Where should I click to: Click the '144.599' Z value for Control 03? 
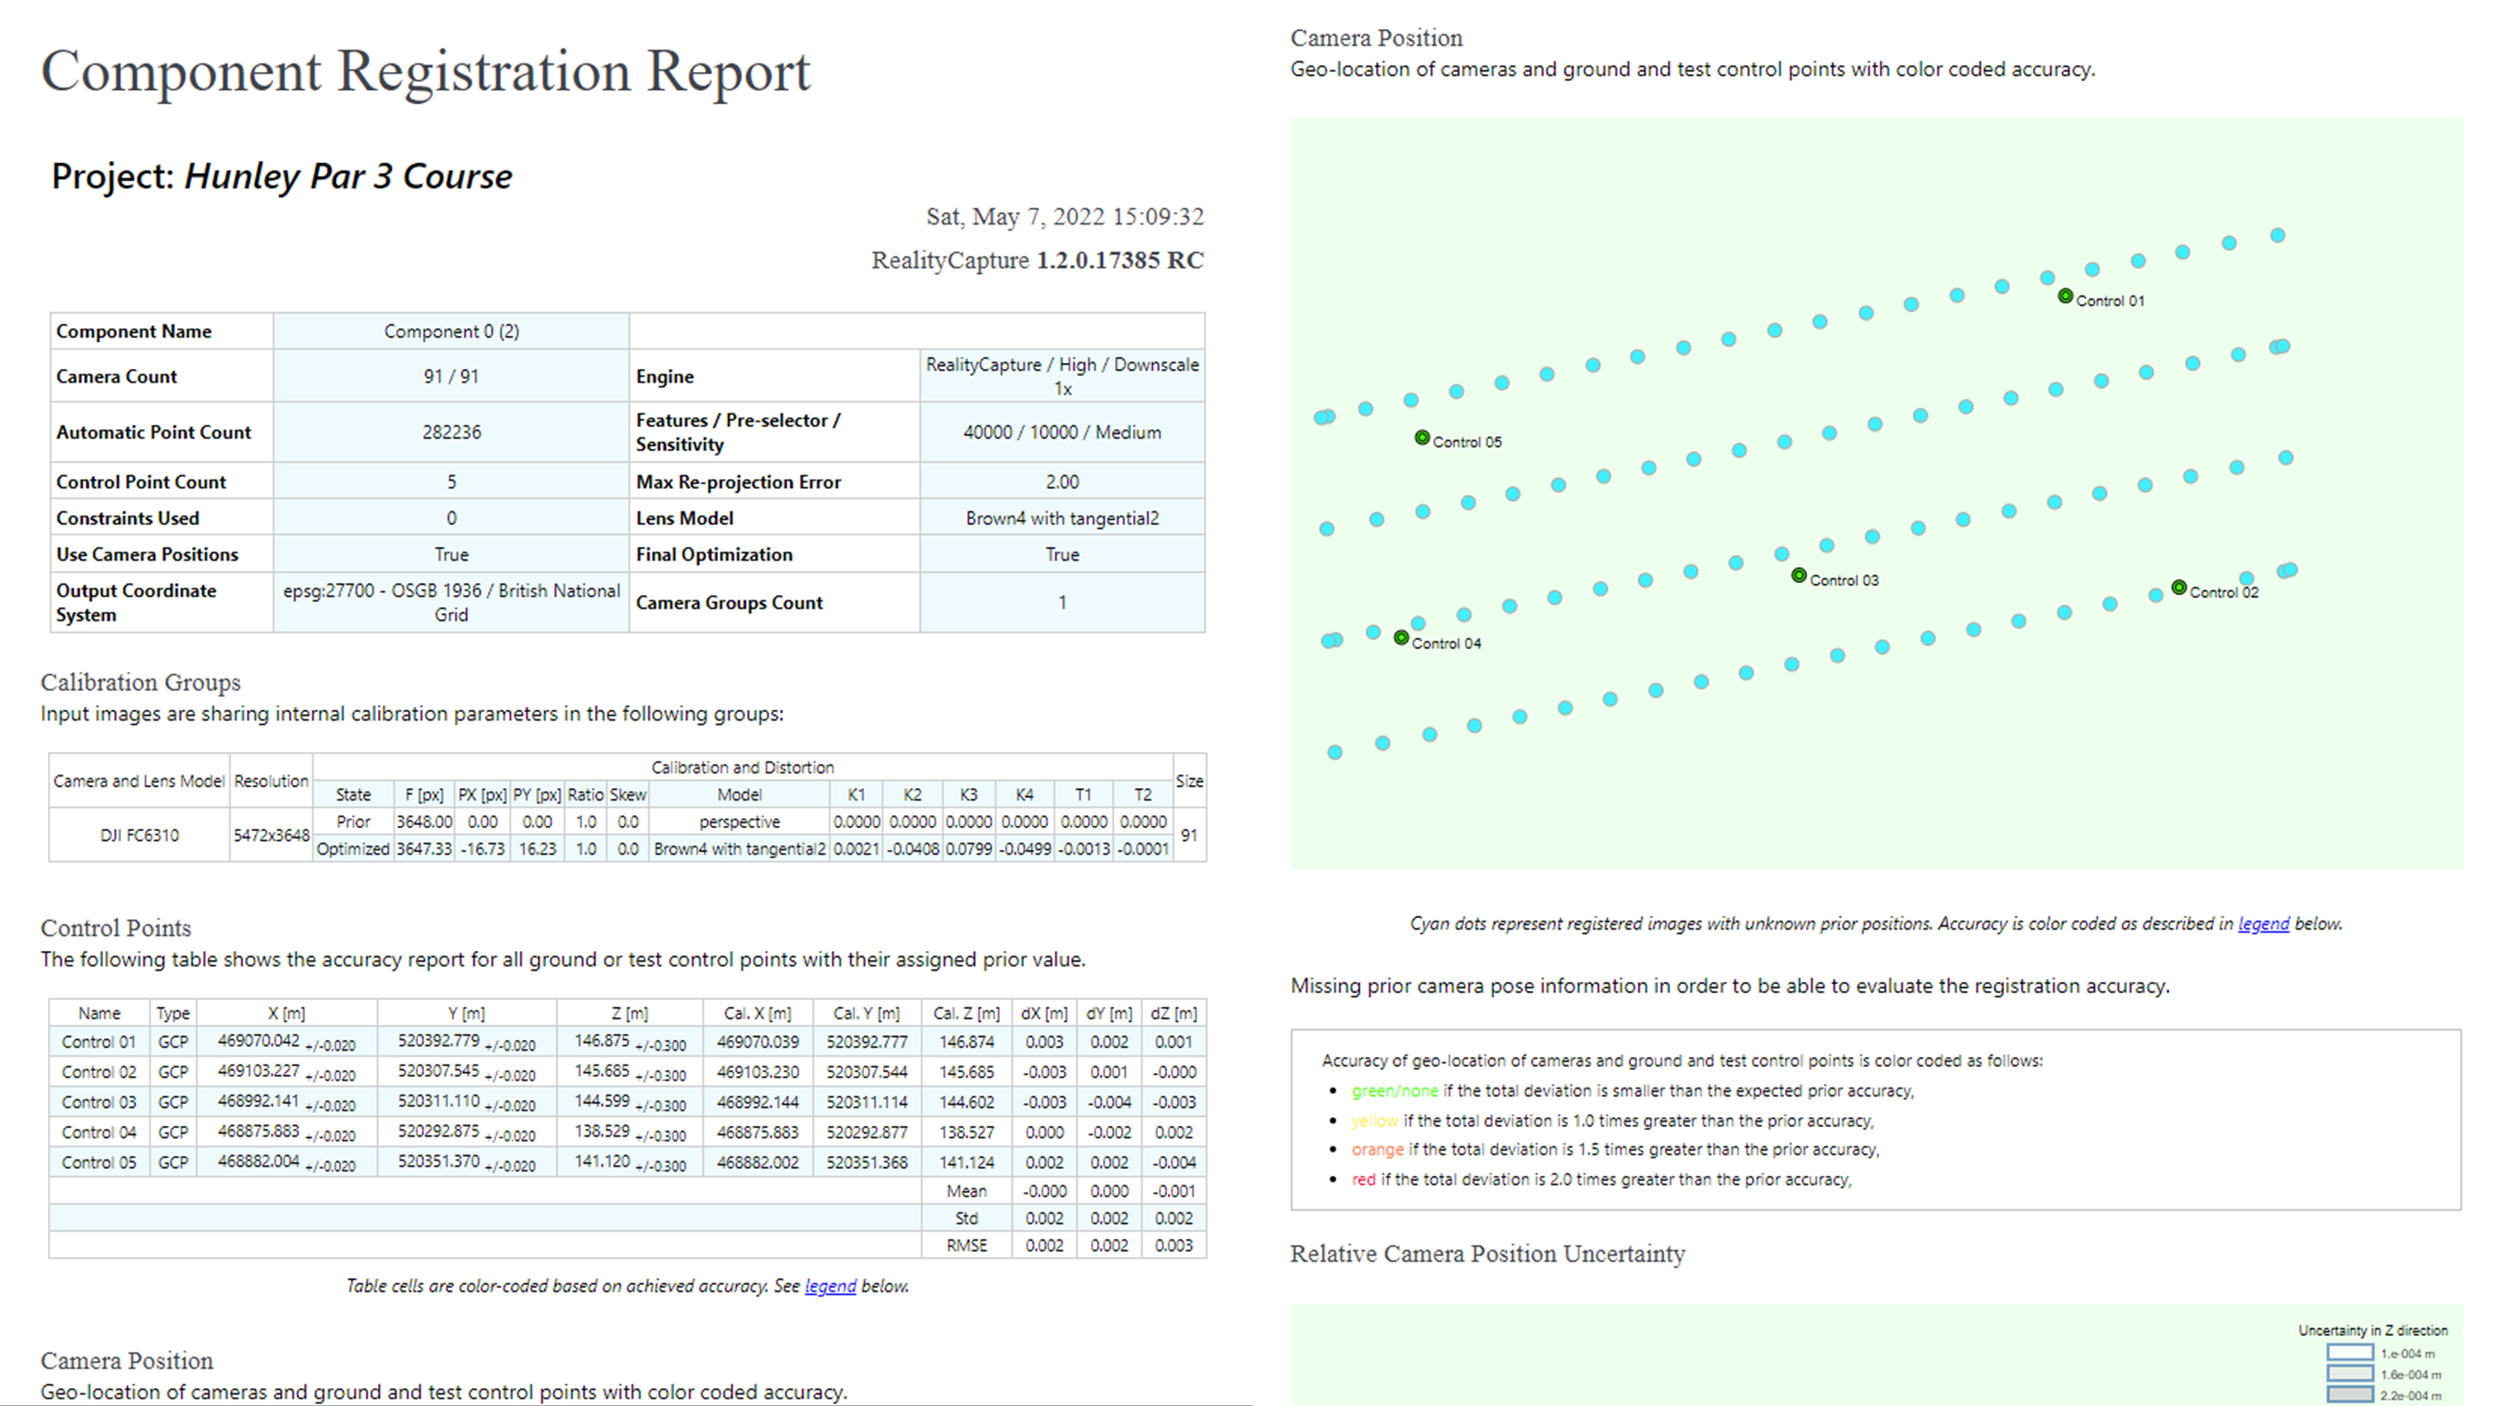click(630, 1102)
